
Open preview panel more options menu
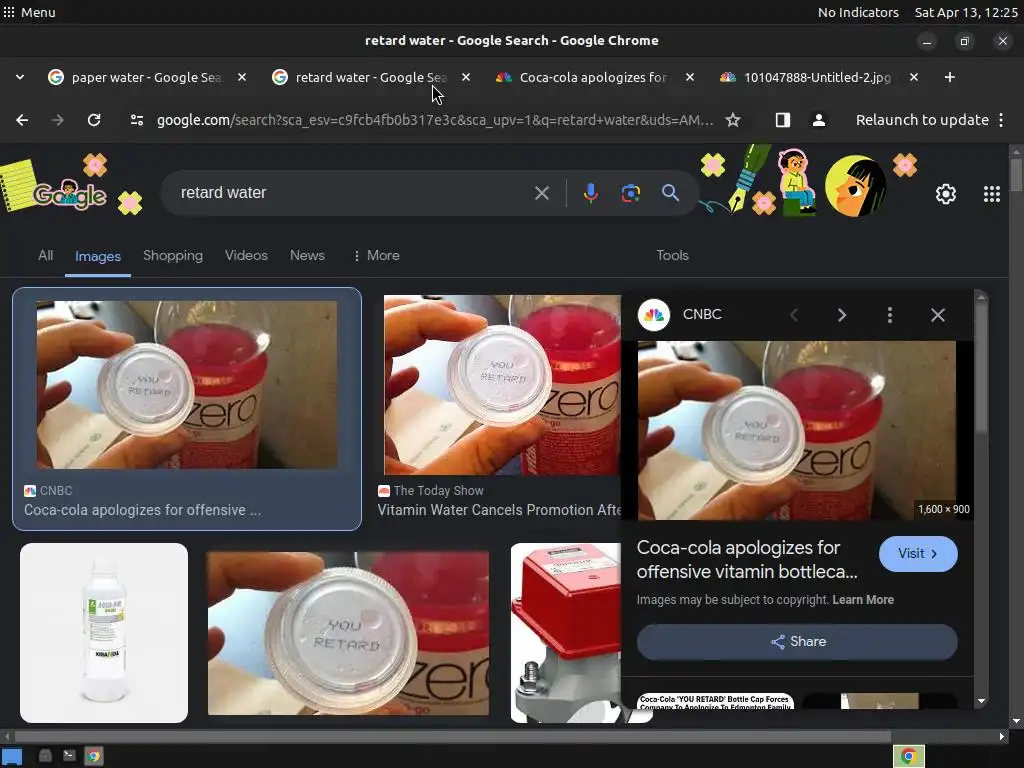click(889, 315)
